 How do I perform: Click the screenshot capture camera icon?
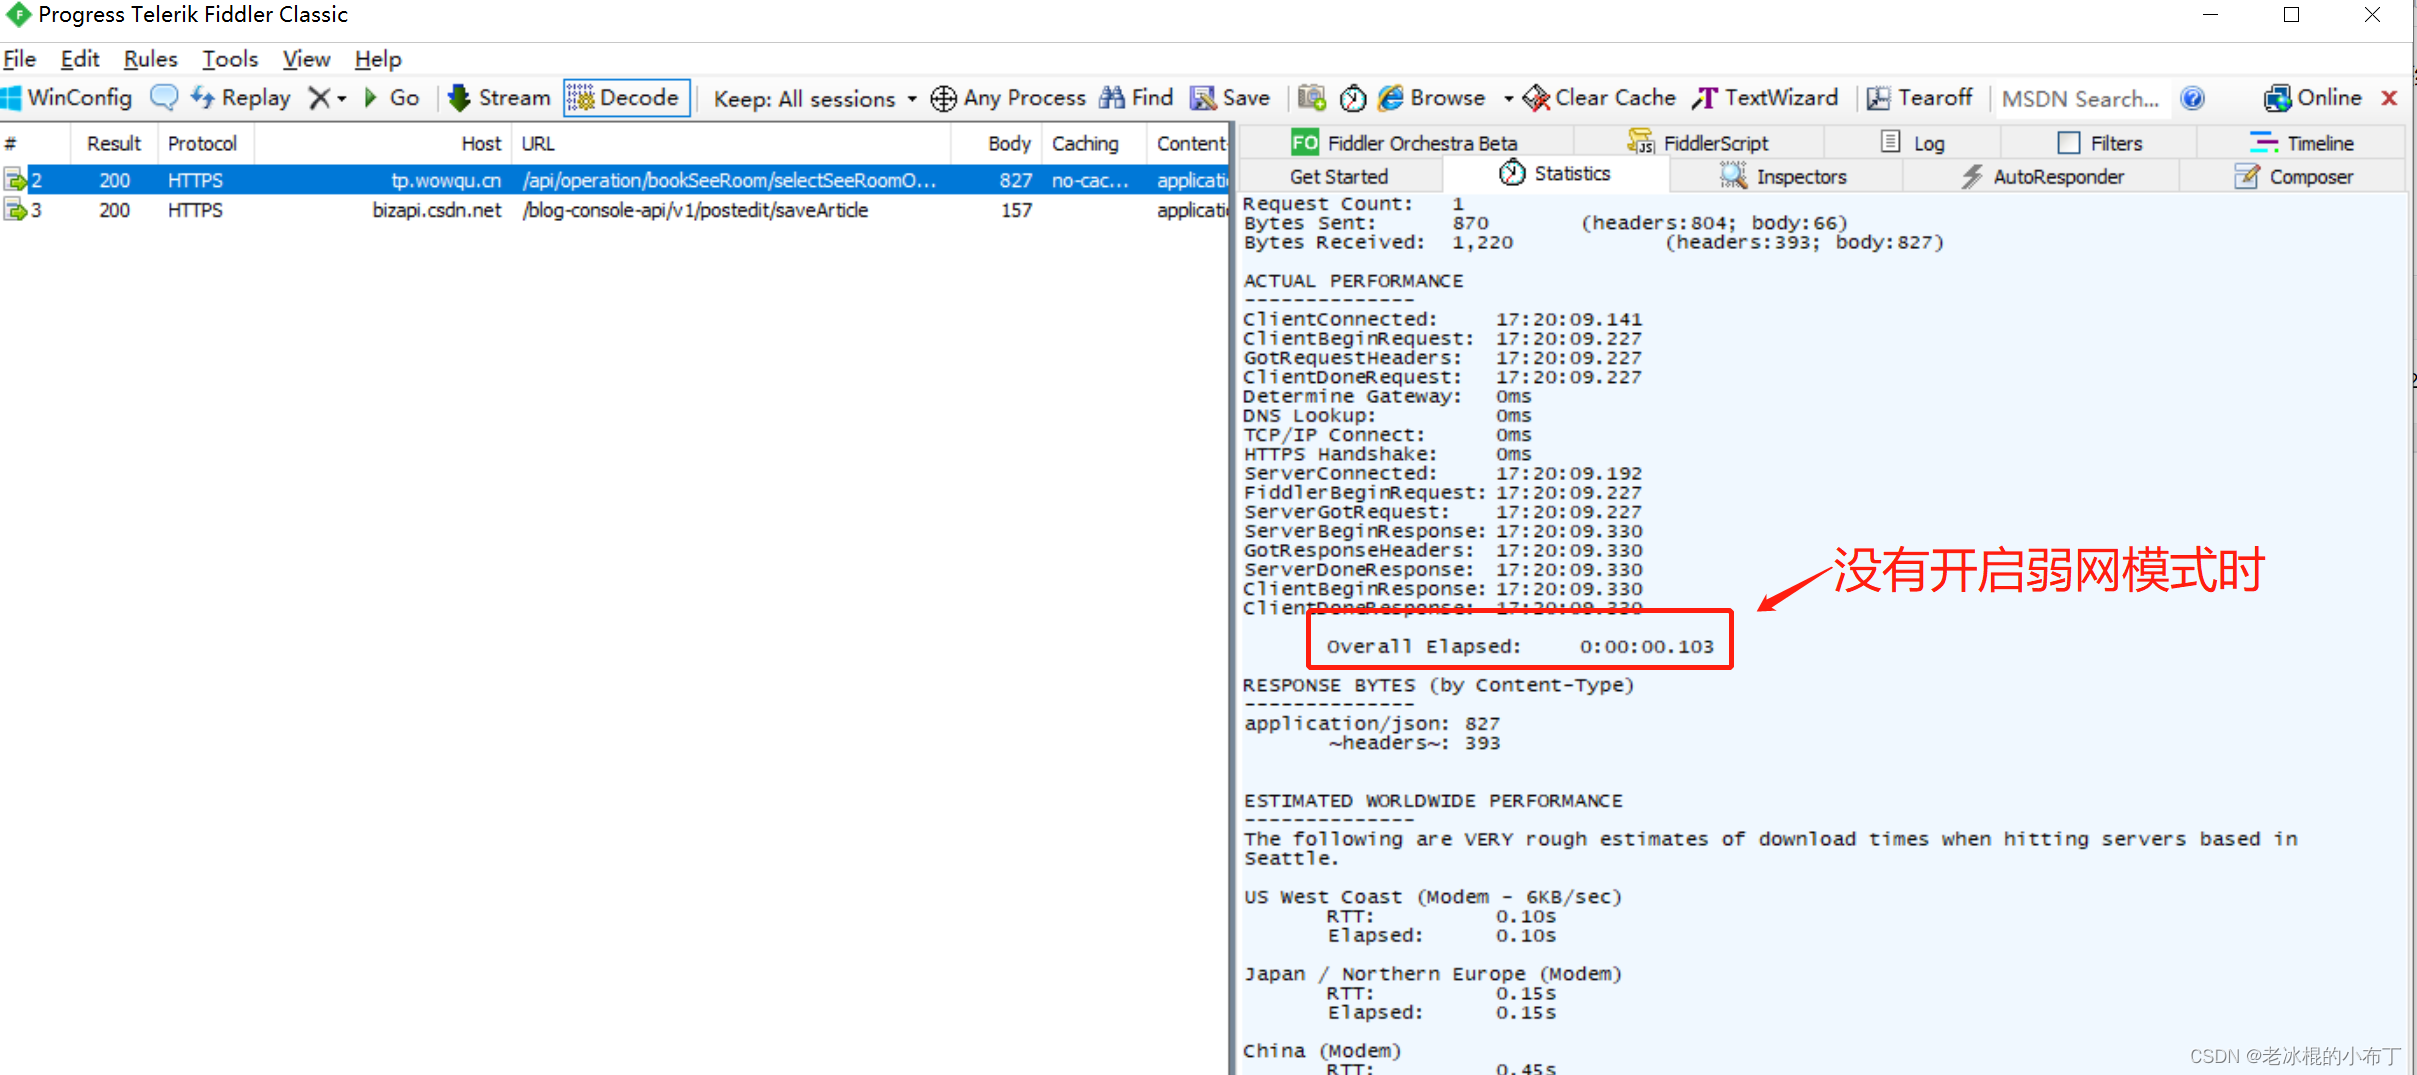[x=1310, y=97]
